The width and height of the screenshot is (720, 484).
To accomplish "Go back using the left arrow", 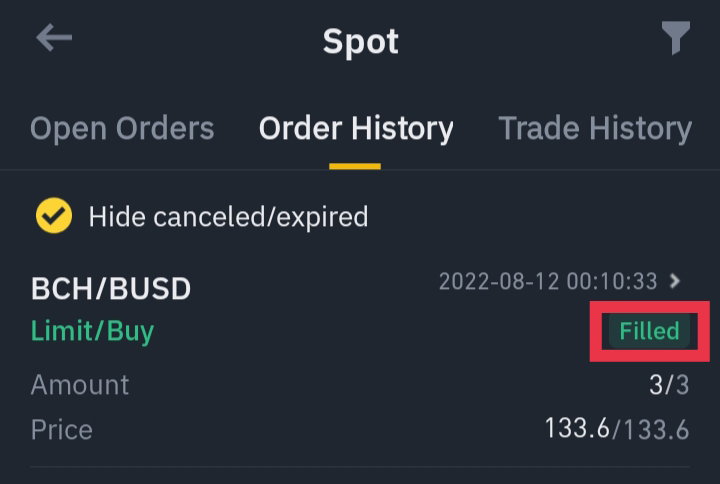I will tap(54, 38).
